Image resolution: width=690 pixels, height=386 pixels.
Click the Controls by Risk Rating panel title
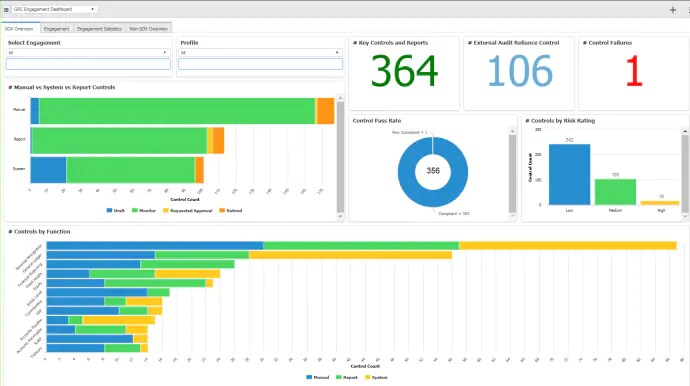point(560,121)
